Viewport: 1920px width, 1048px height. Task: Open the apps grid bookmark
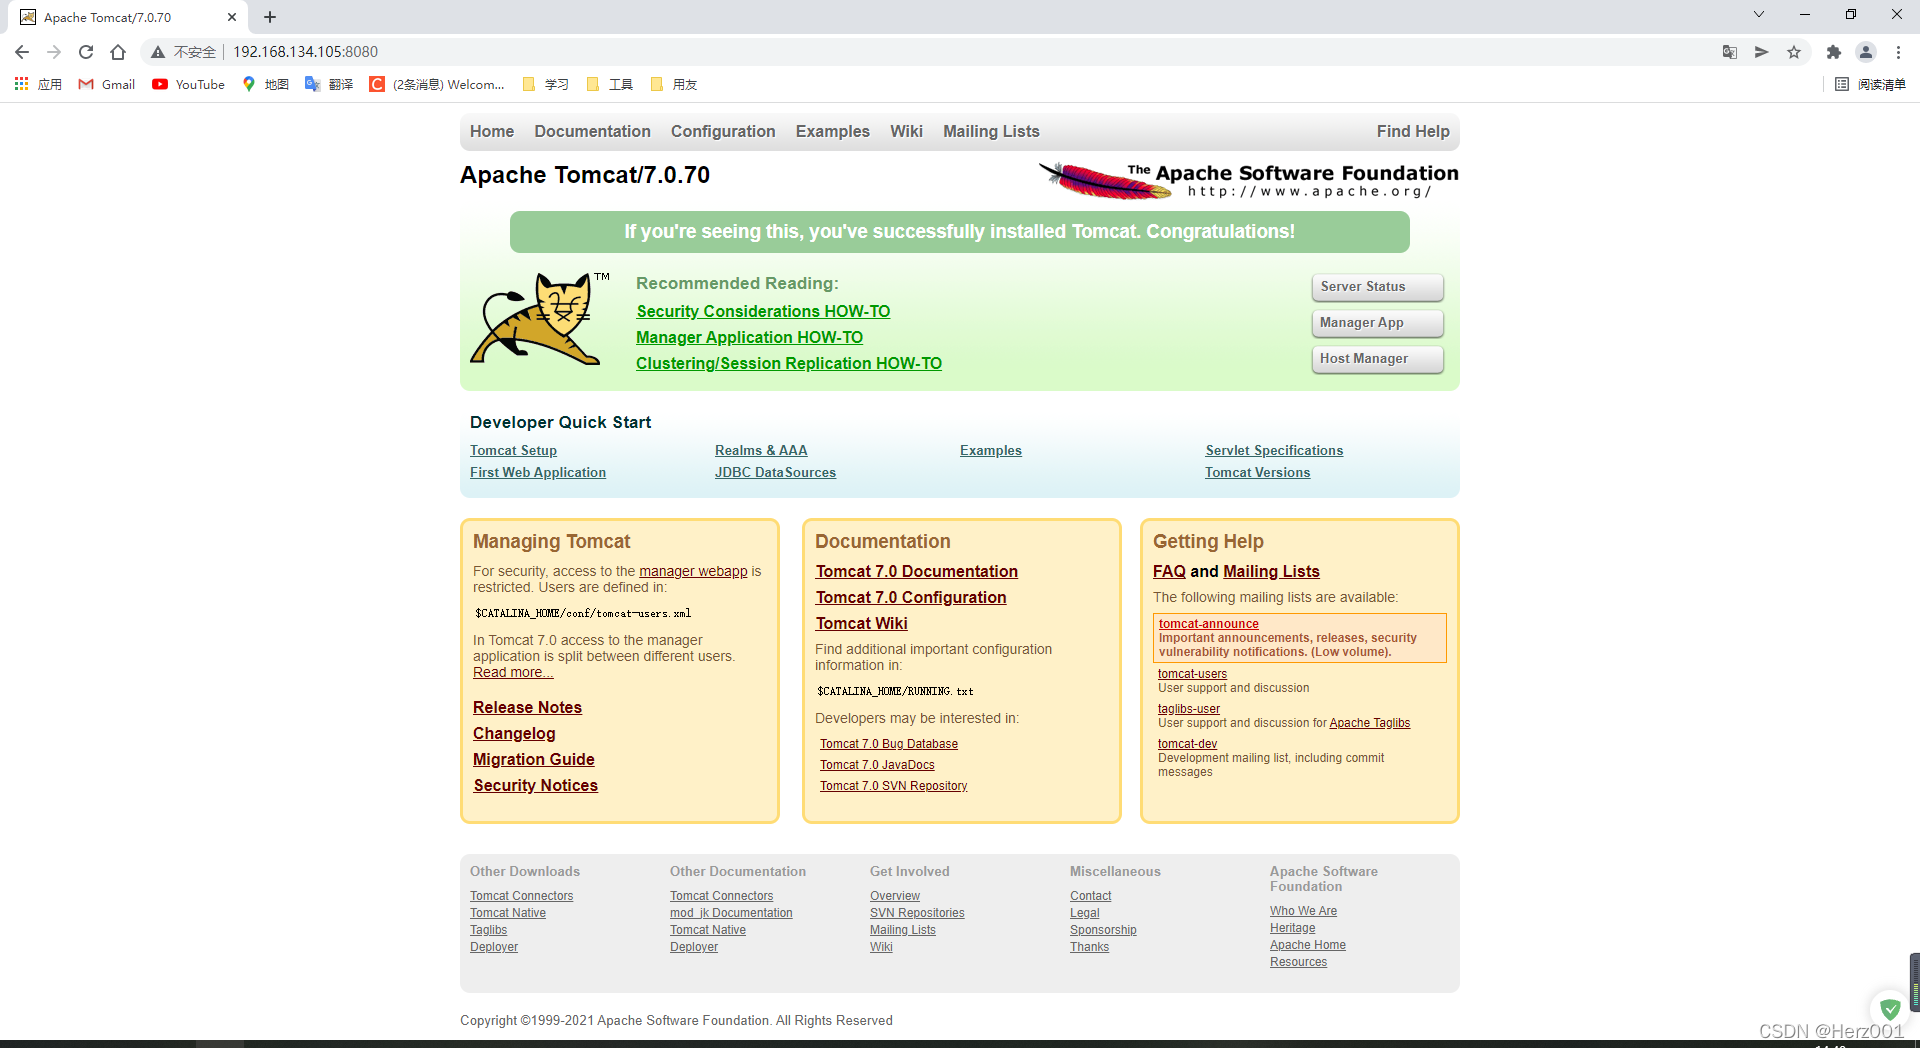coord(38,84)
